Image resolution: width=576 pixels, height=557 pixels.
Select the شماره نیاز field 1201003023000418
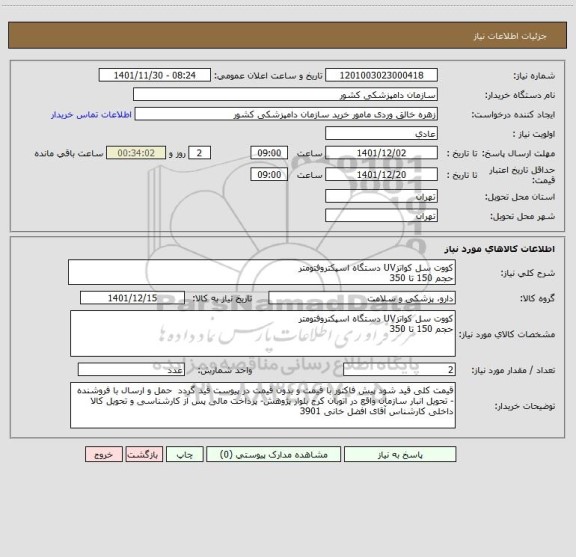pos(381,75)
